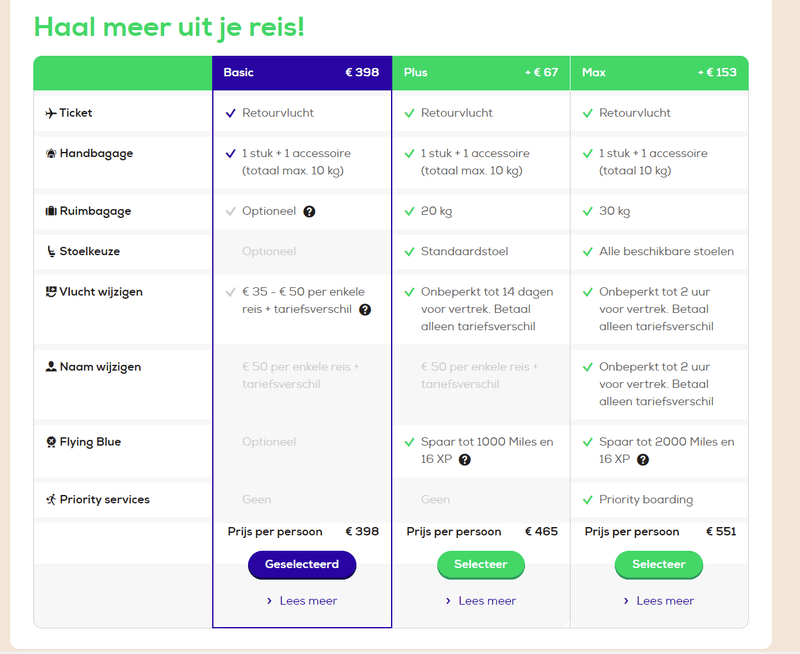Click the Priority services running icon

pos(51,500)
